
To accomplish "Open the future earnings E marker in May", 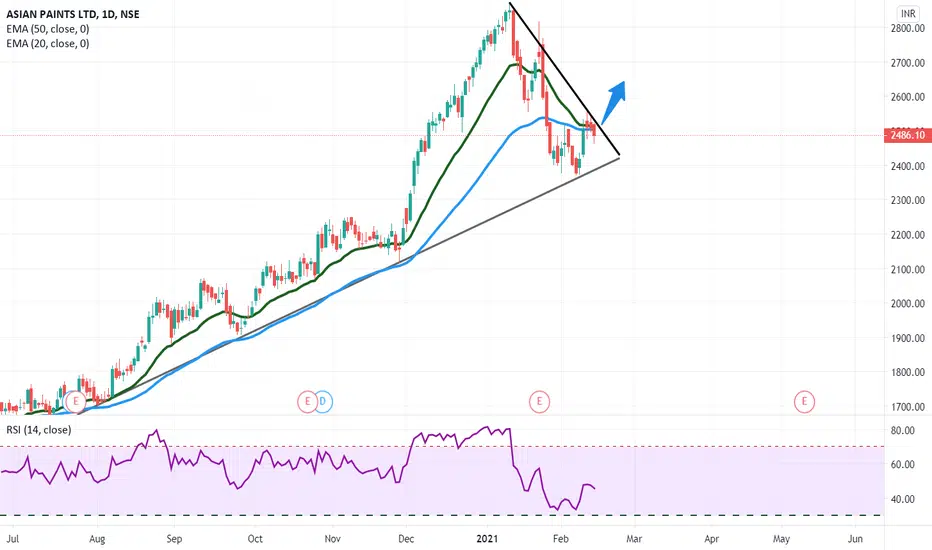I will click(x=804, y=401).
